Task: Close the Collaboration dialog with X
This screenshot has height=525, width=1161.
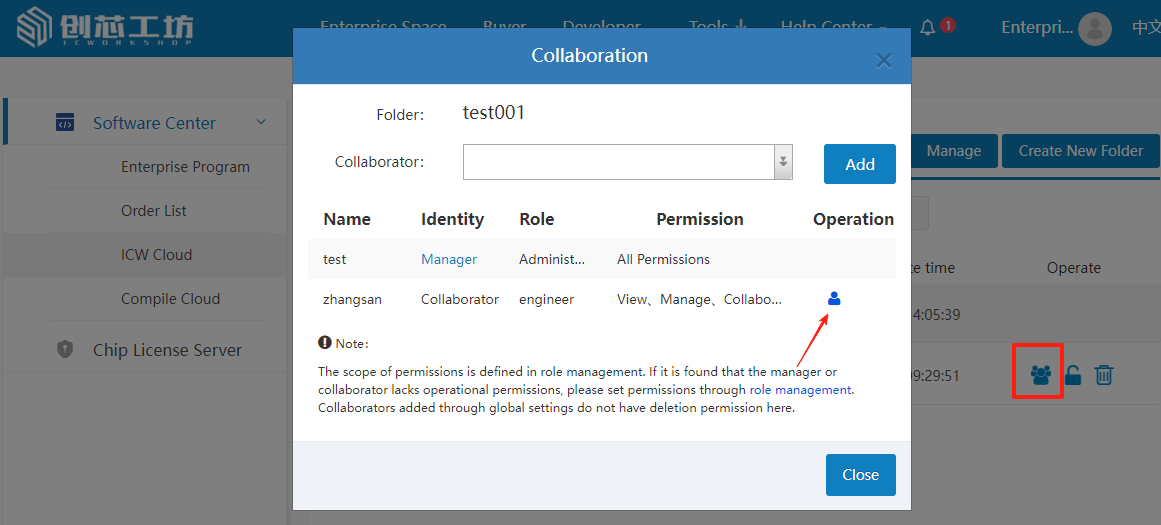Action: point(883,60)
